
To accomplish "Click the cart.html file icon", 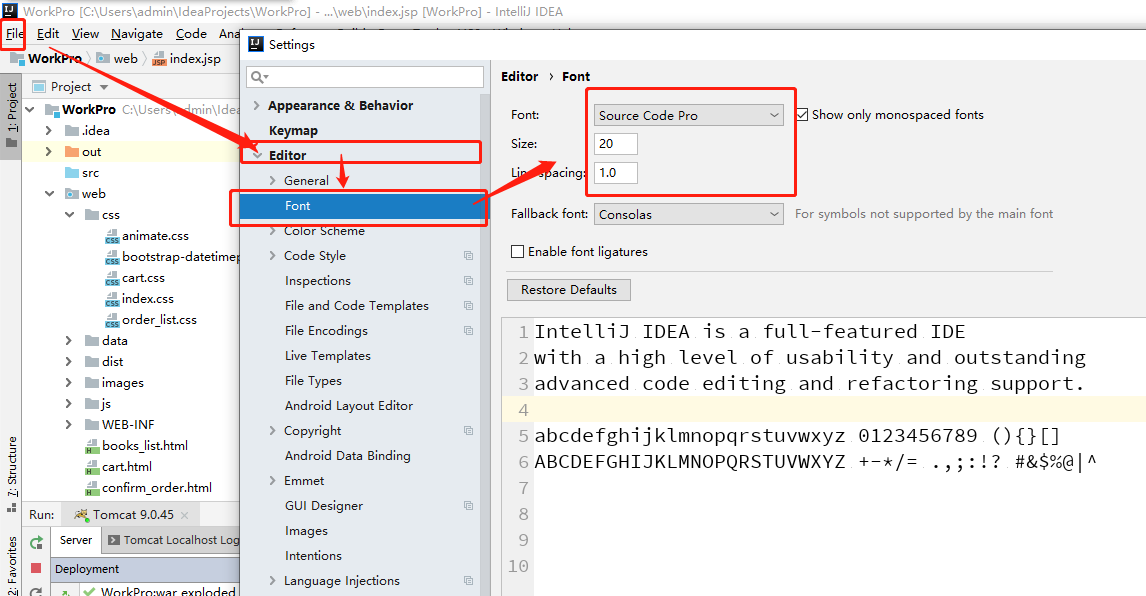I will pyautogui.click(x=92, y=467).
